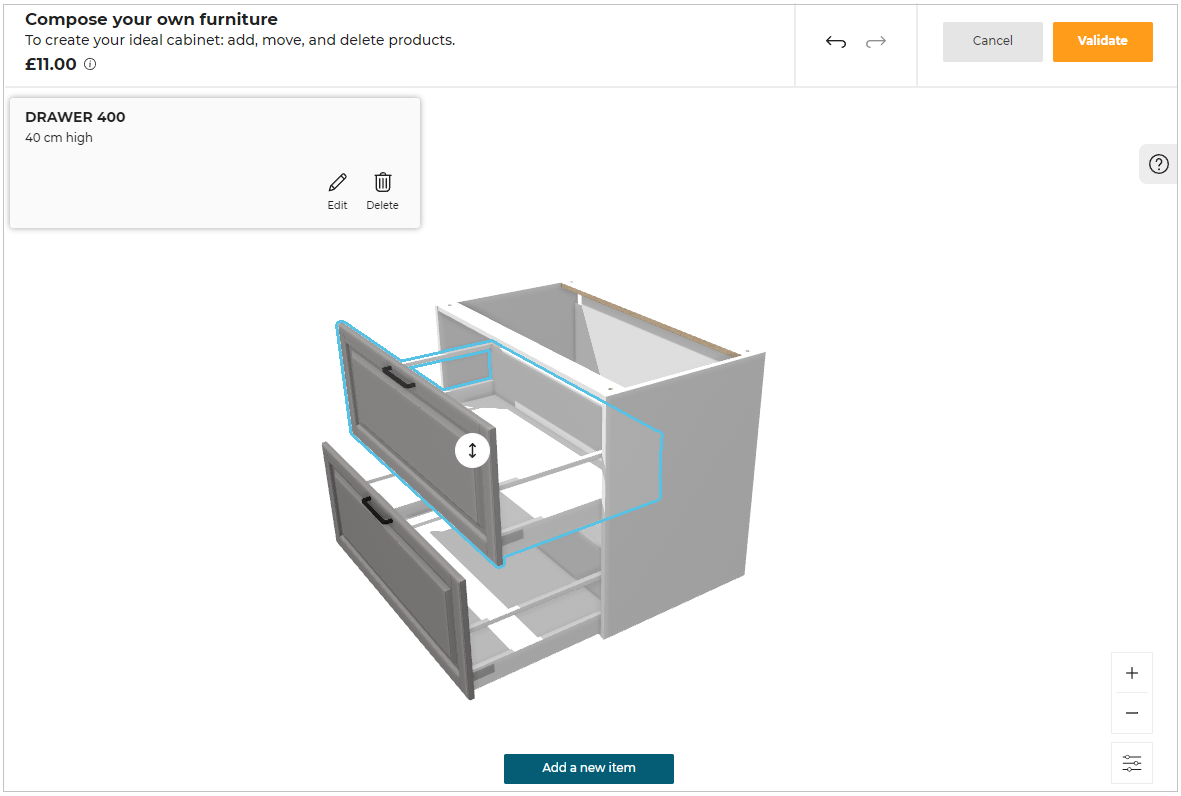Undo the last cabinet change

[836, 42]
